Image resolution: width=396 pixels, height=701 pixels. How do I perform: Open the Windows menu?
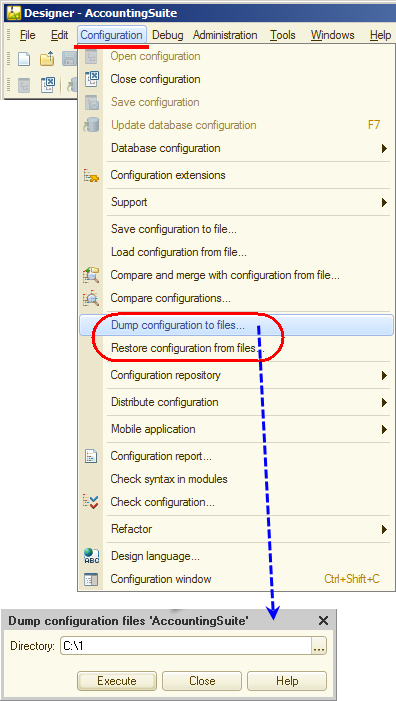pyautogui.click(x=333, y=35)
